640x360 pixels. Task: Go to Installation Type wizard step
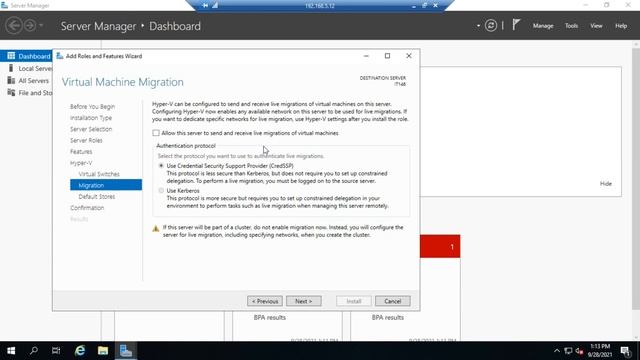pyautogui.click(x=91, y=118)
